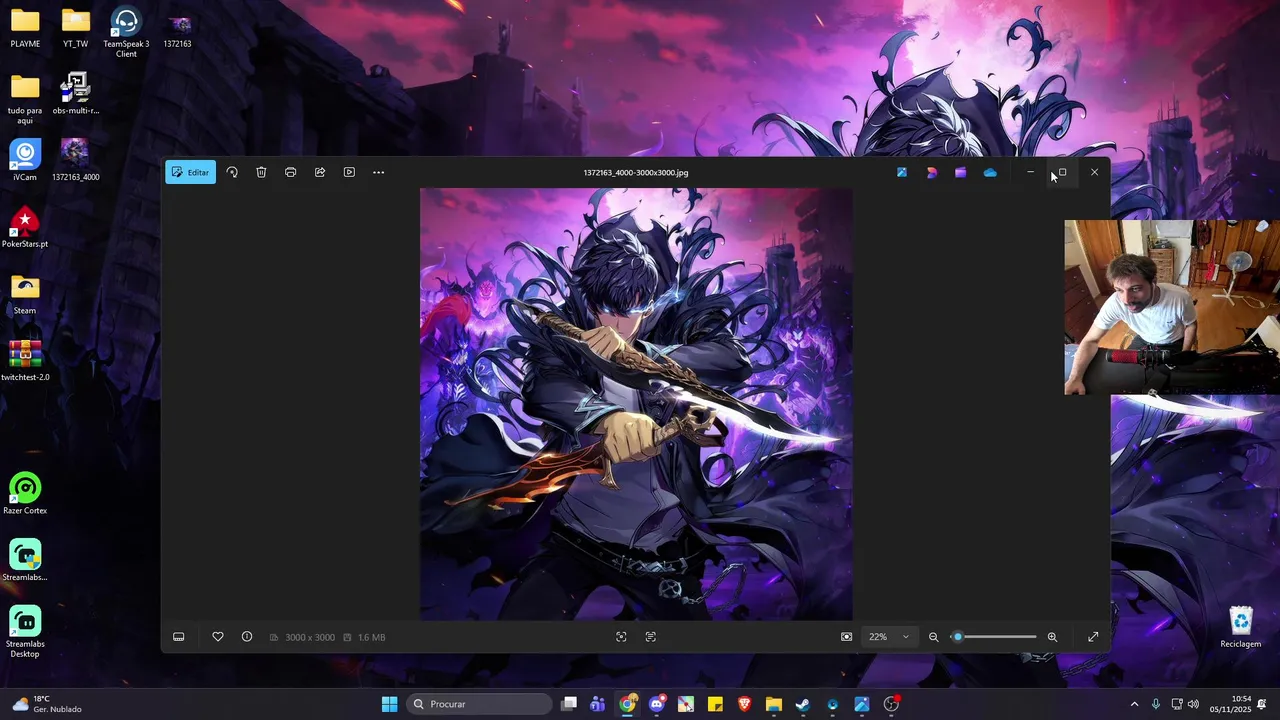This screenshot has height=720, width=1280.
Task: Open Steam from the desktop shortcut
Action: 25,294
